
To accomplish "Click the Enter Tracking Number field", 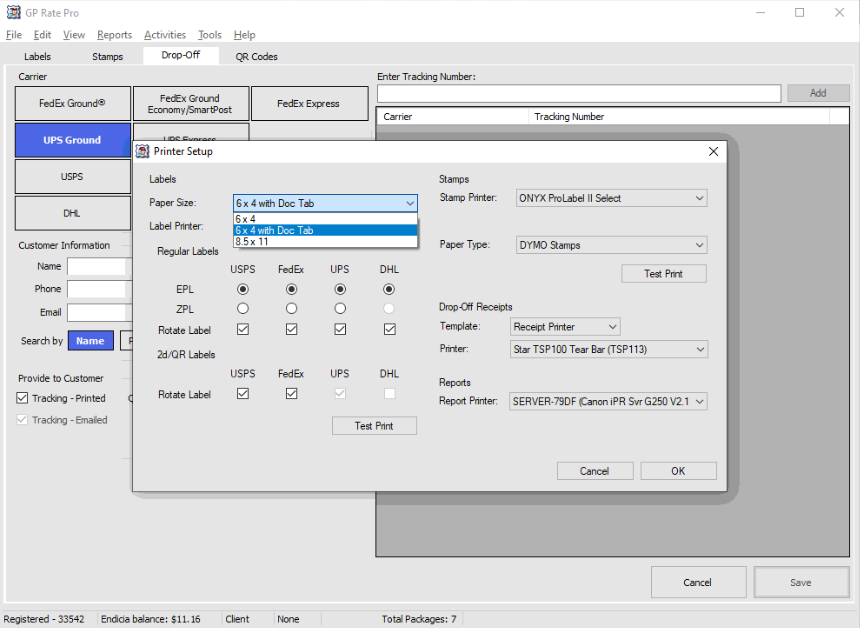I will (579, 93).
